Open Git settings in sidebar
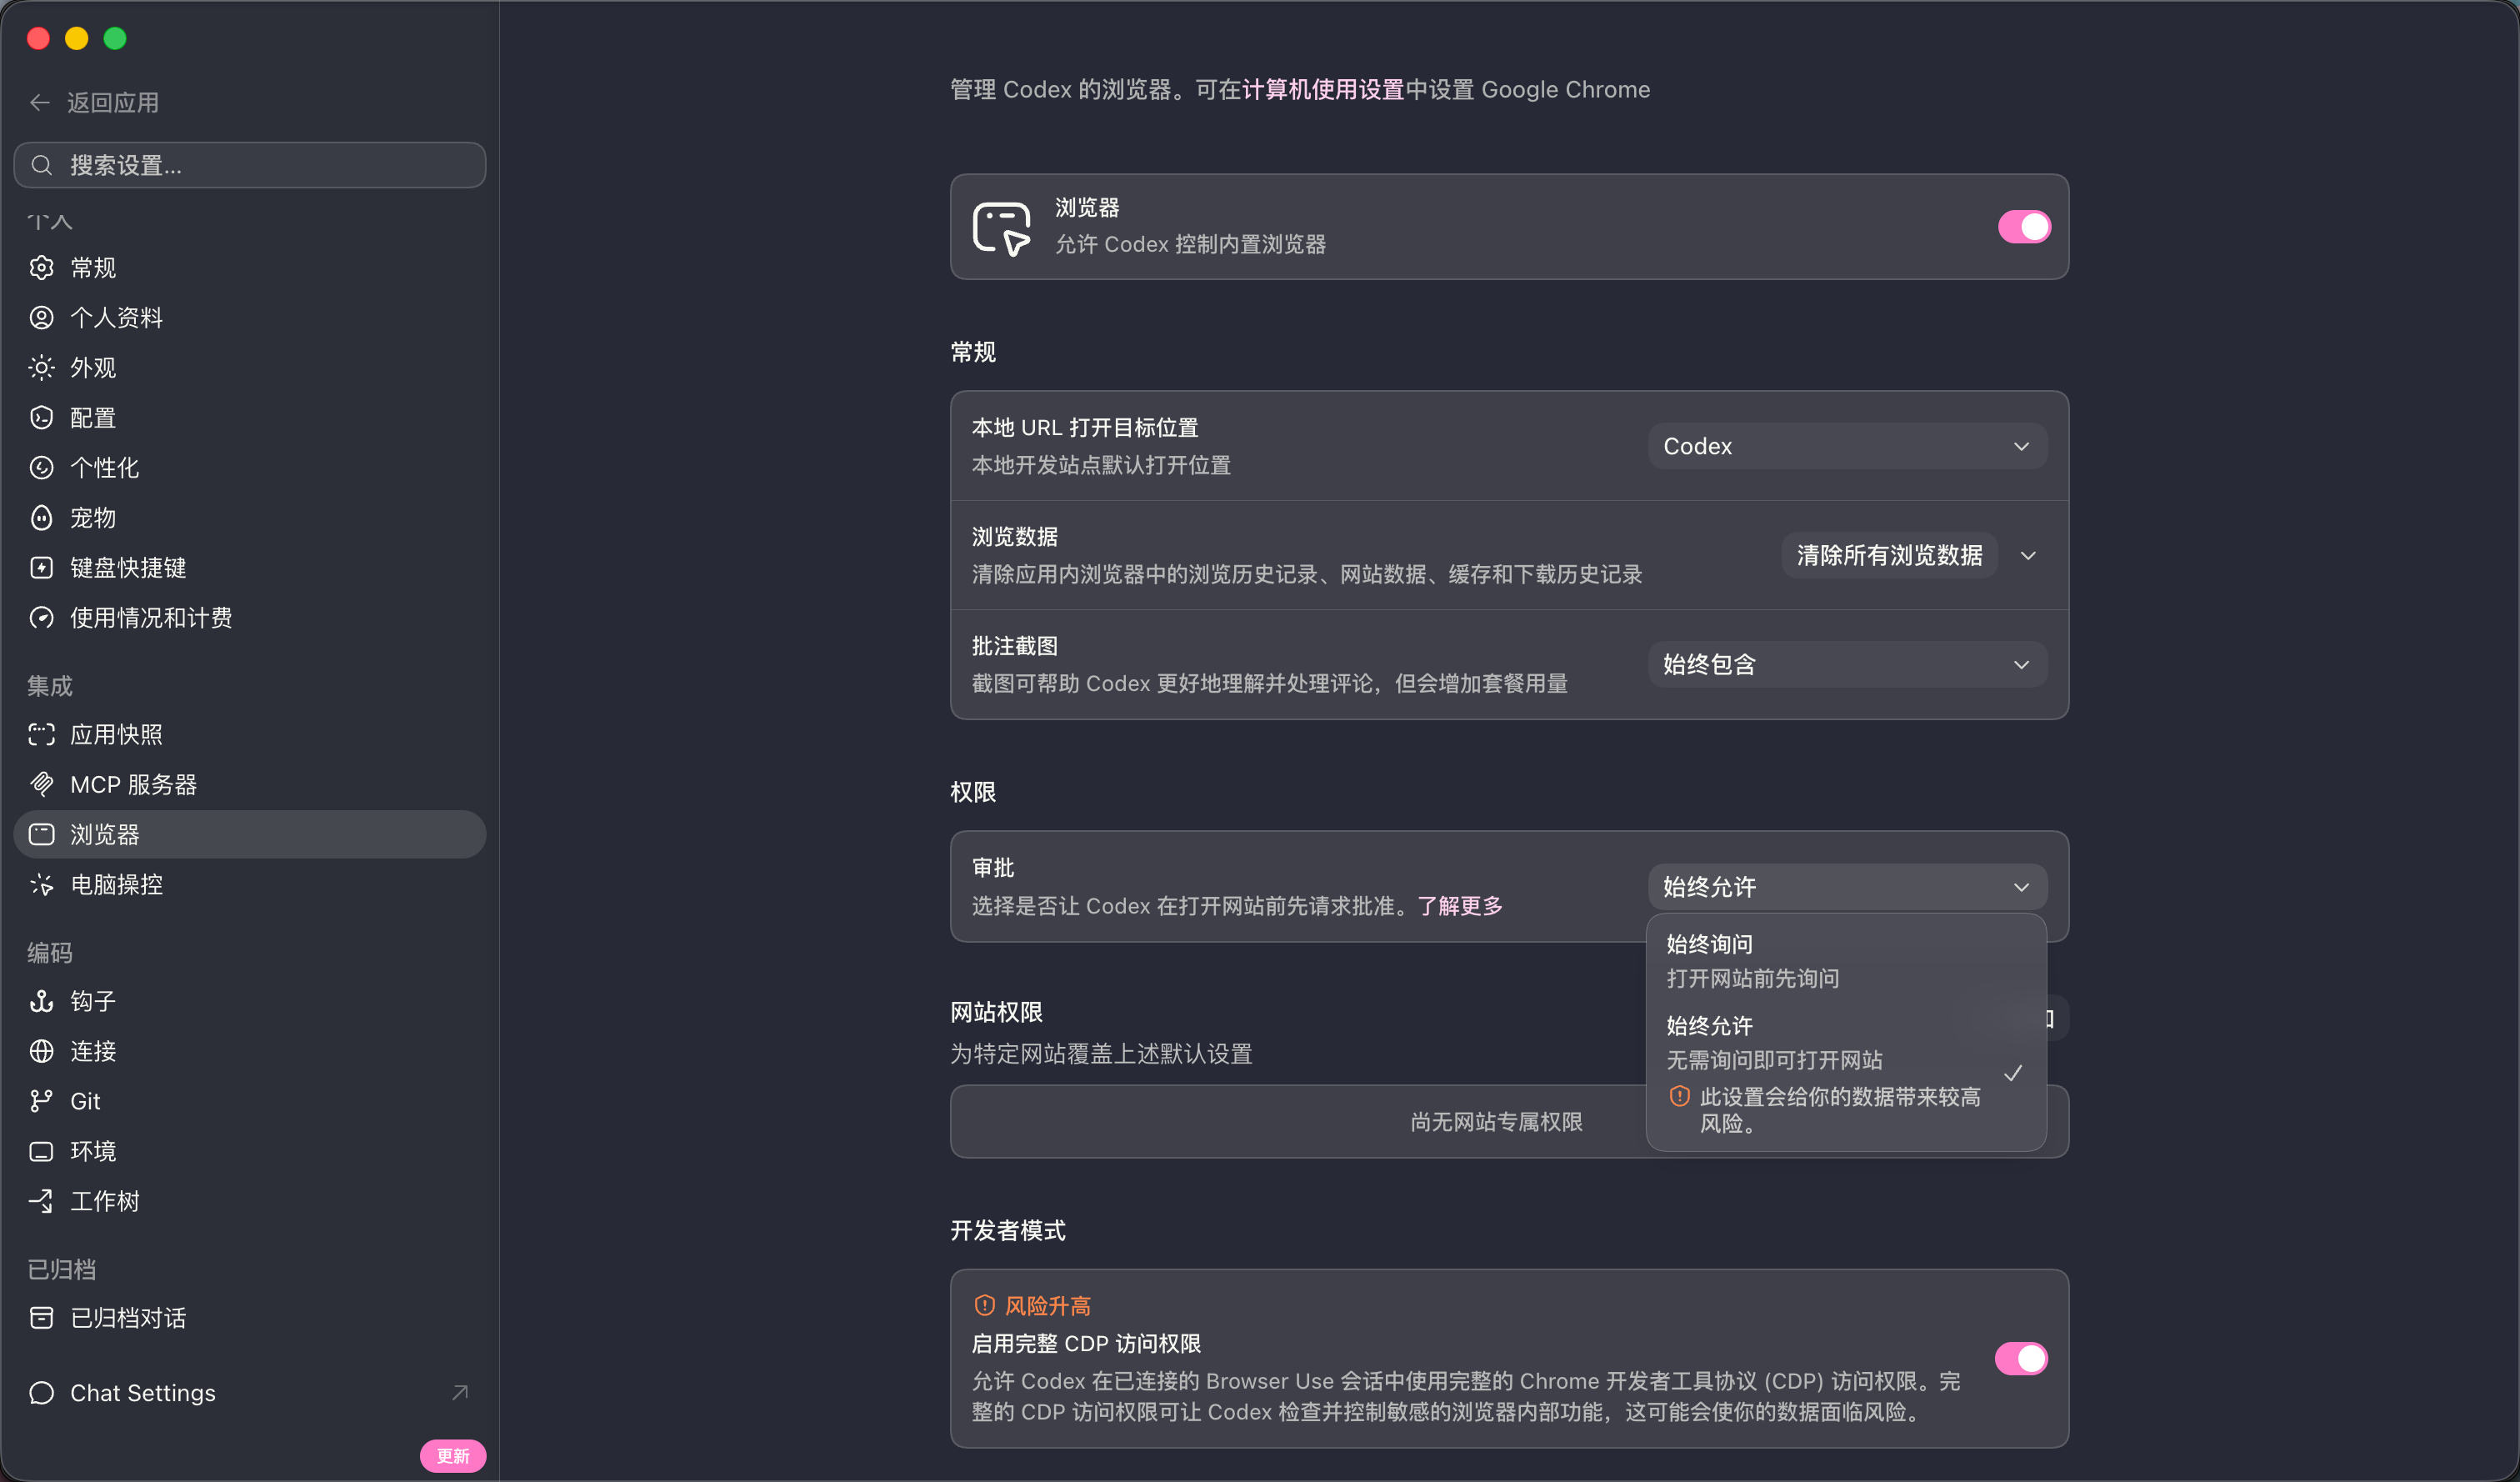This screenshot has width=2520, height=1482. pyautogui.click(x=250, y=1101)
